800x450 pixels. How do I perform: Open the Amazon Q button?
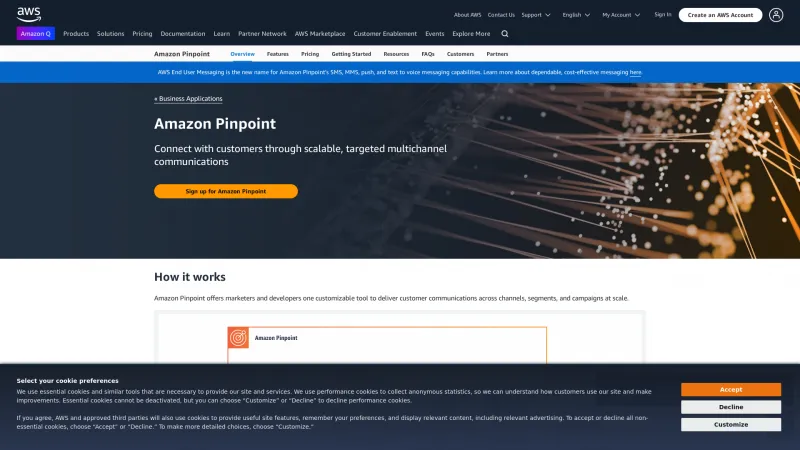[36, 34]
